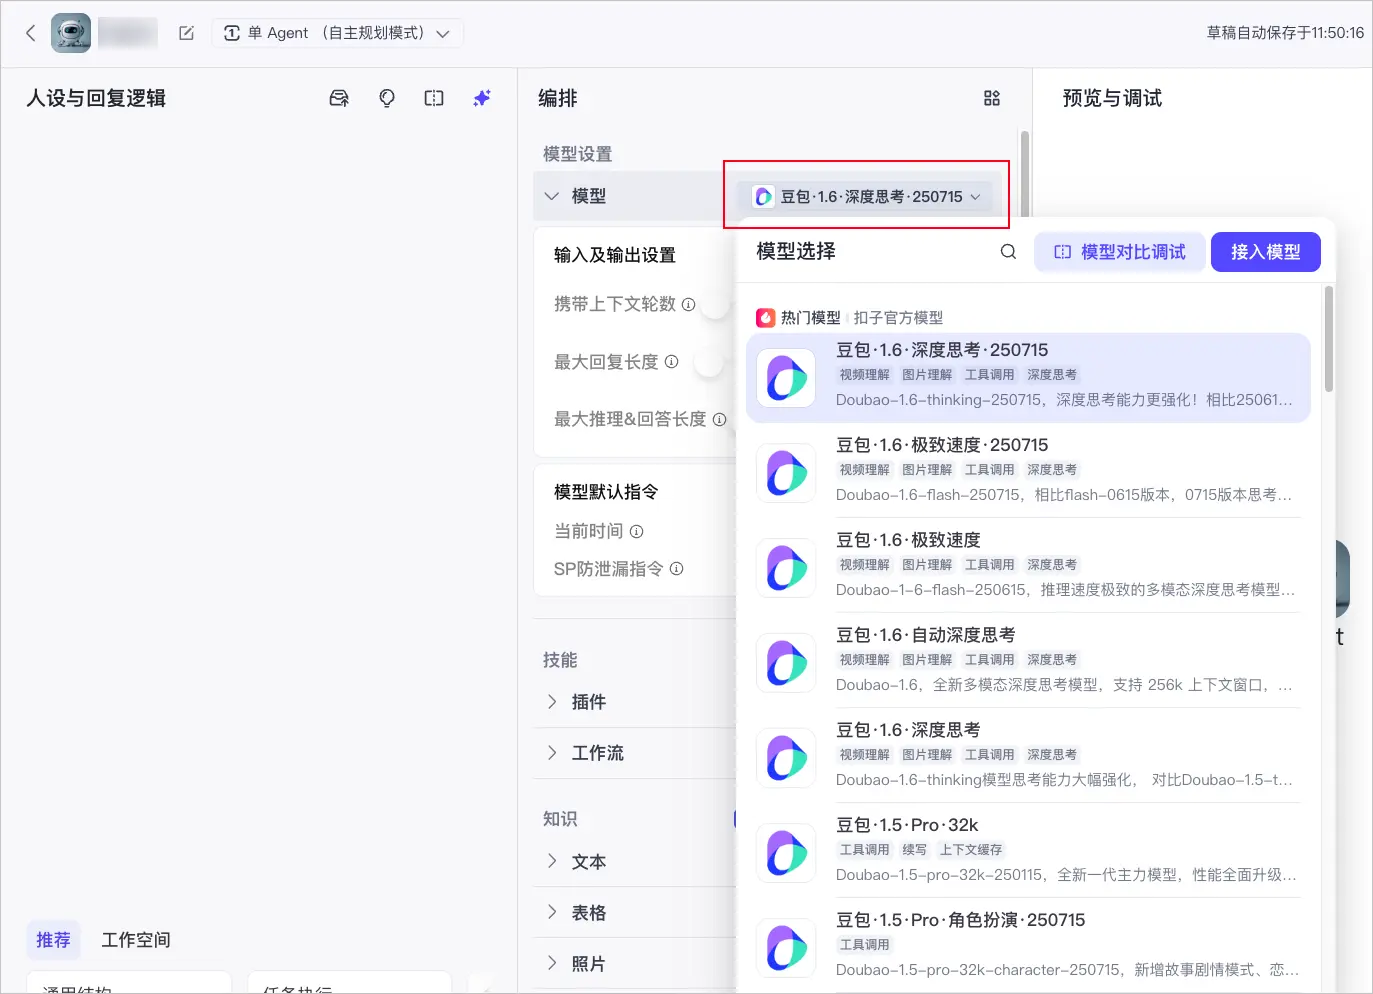Click the bracket compare icon in persona header
This screenshot has height=994, width=1373.
[434, 98]
